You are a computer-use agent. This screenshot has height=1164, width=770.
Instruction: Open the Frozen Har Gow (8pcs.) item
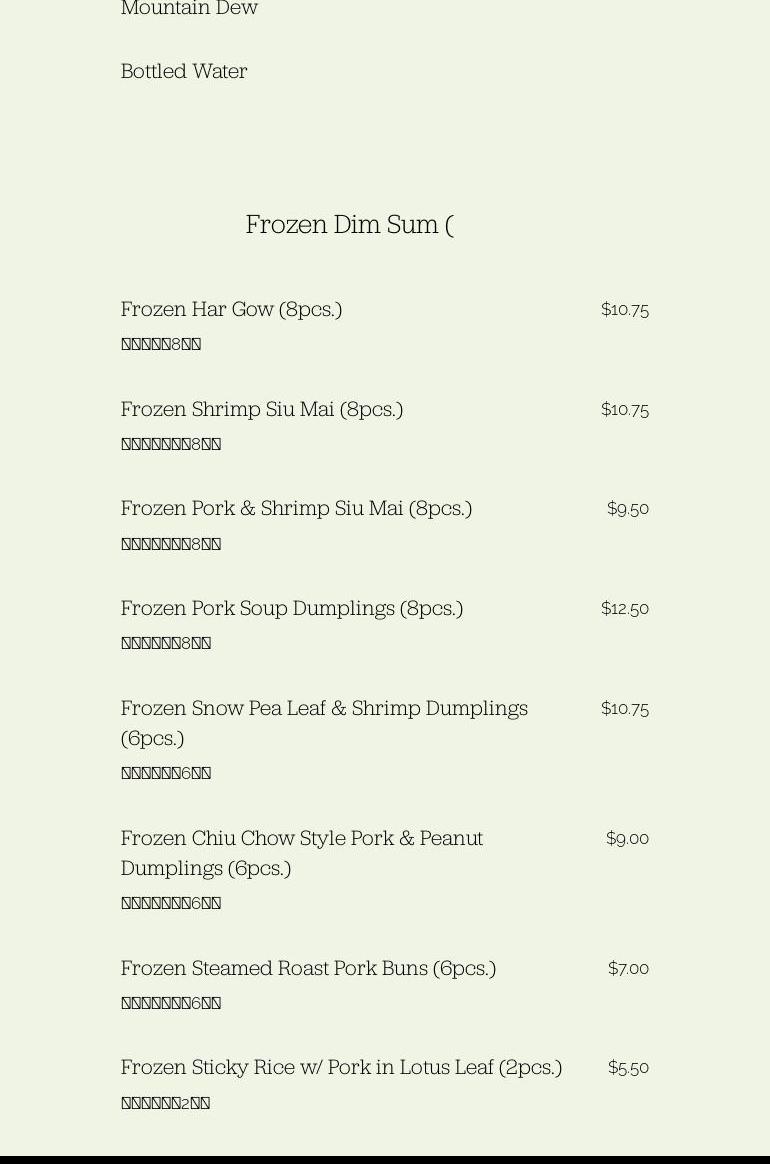(231, 309)
